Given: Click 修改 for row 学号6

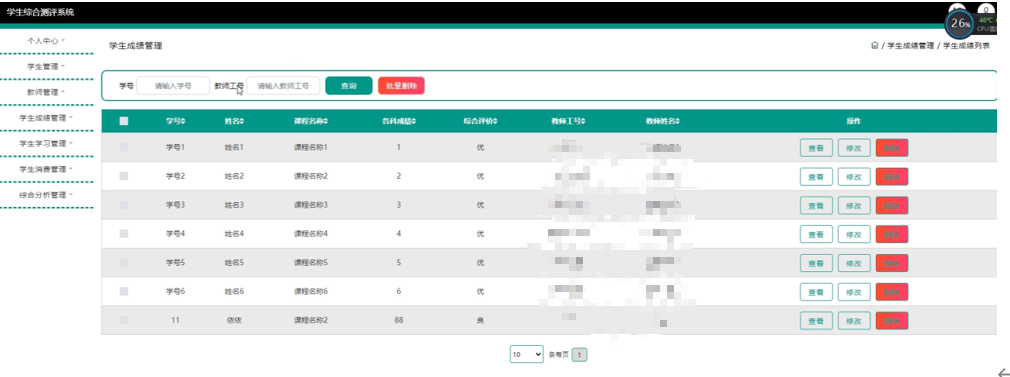Looking at the screenshot, I should (854, 292).
